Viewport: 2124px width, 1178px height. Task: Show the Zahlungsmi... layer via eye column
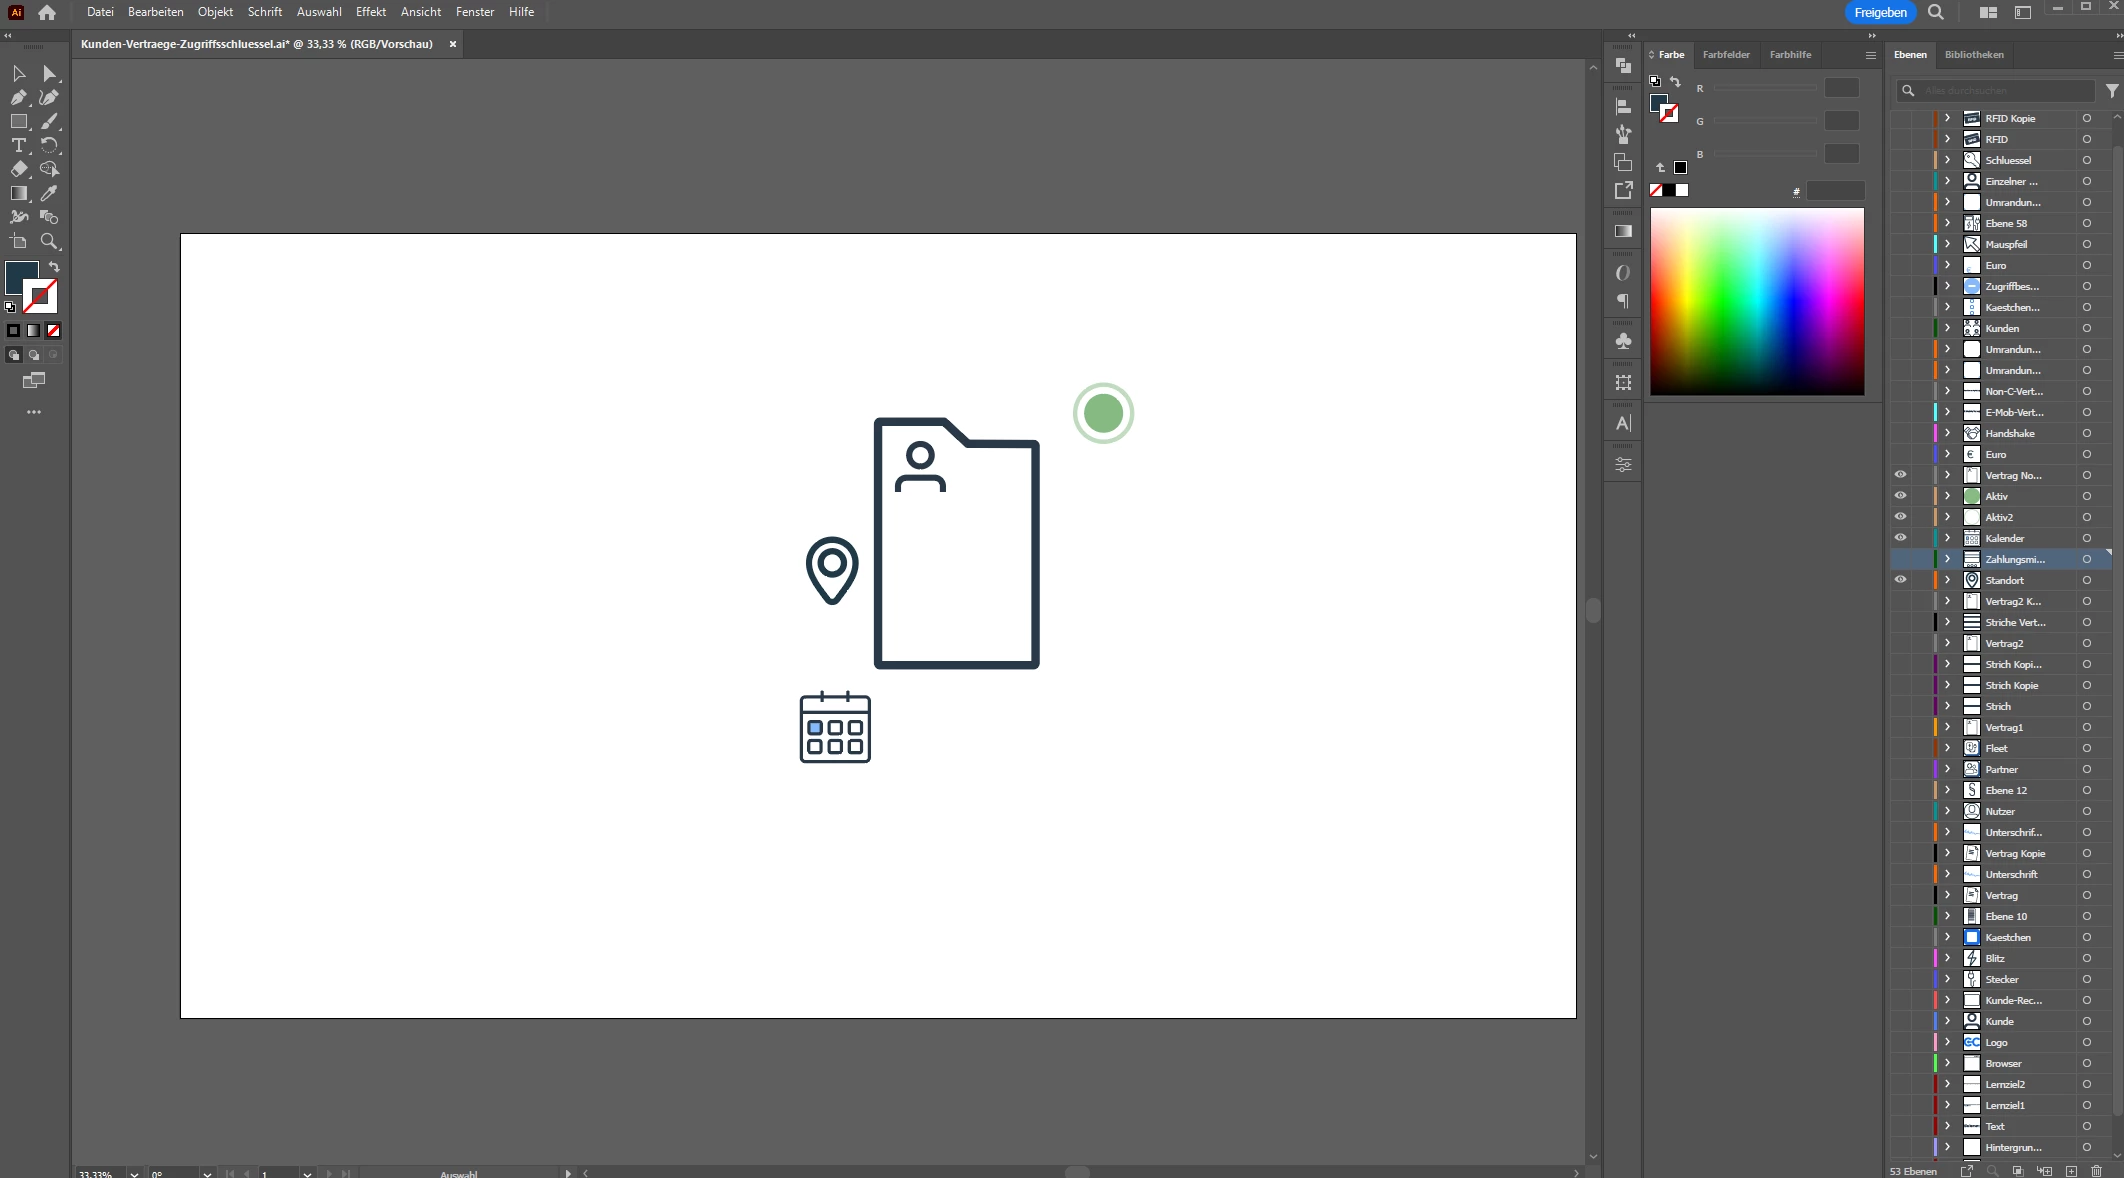[1900, 559]
